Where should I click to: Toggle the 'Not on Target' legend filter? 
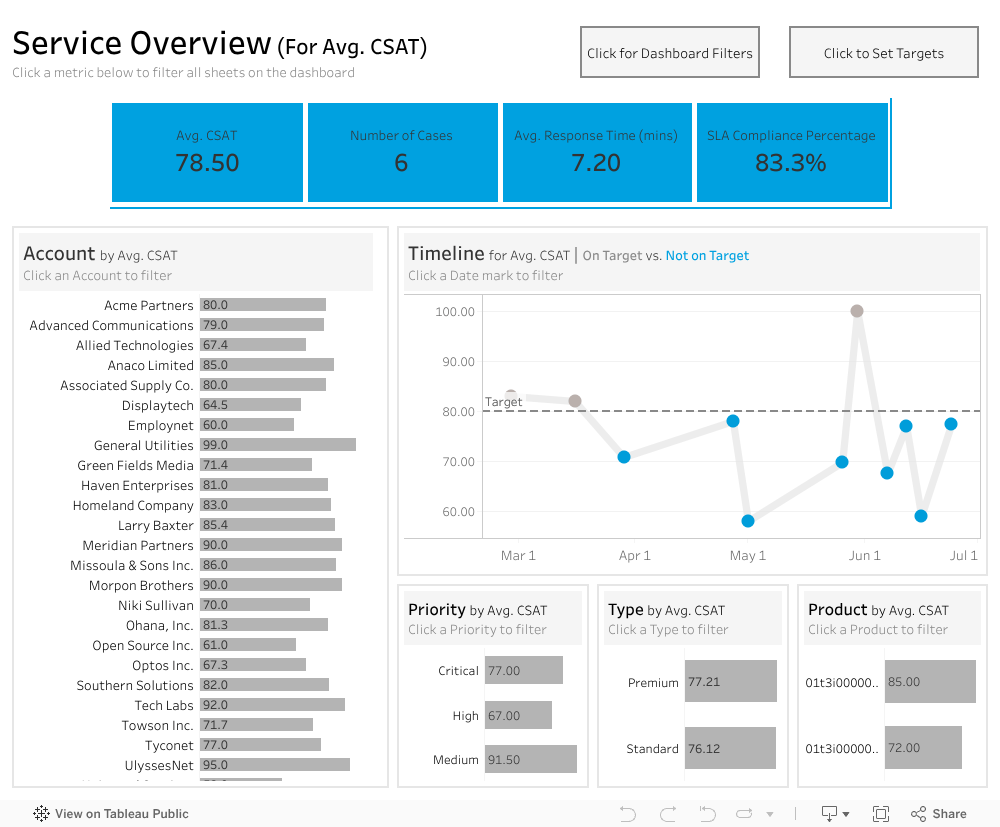point(707,255)
